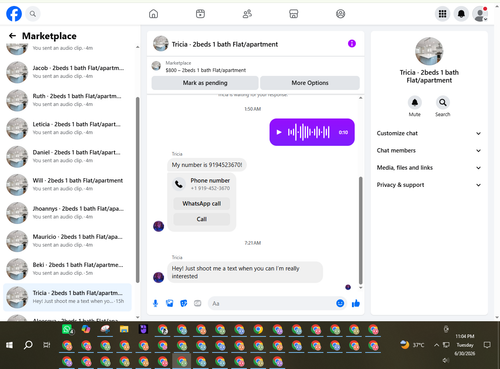500x369 pixels.
Task: Click the choose sticker icon
Action: pos(184,303)
